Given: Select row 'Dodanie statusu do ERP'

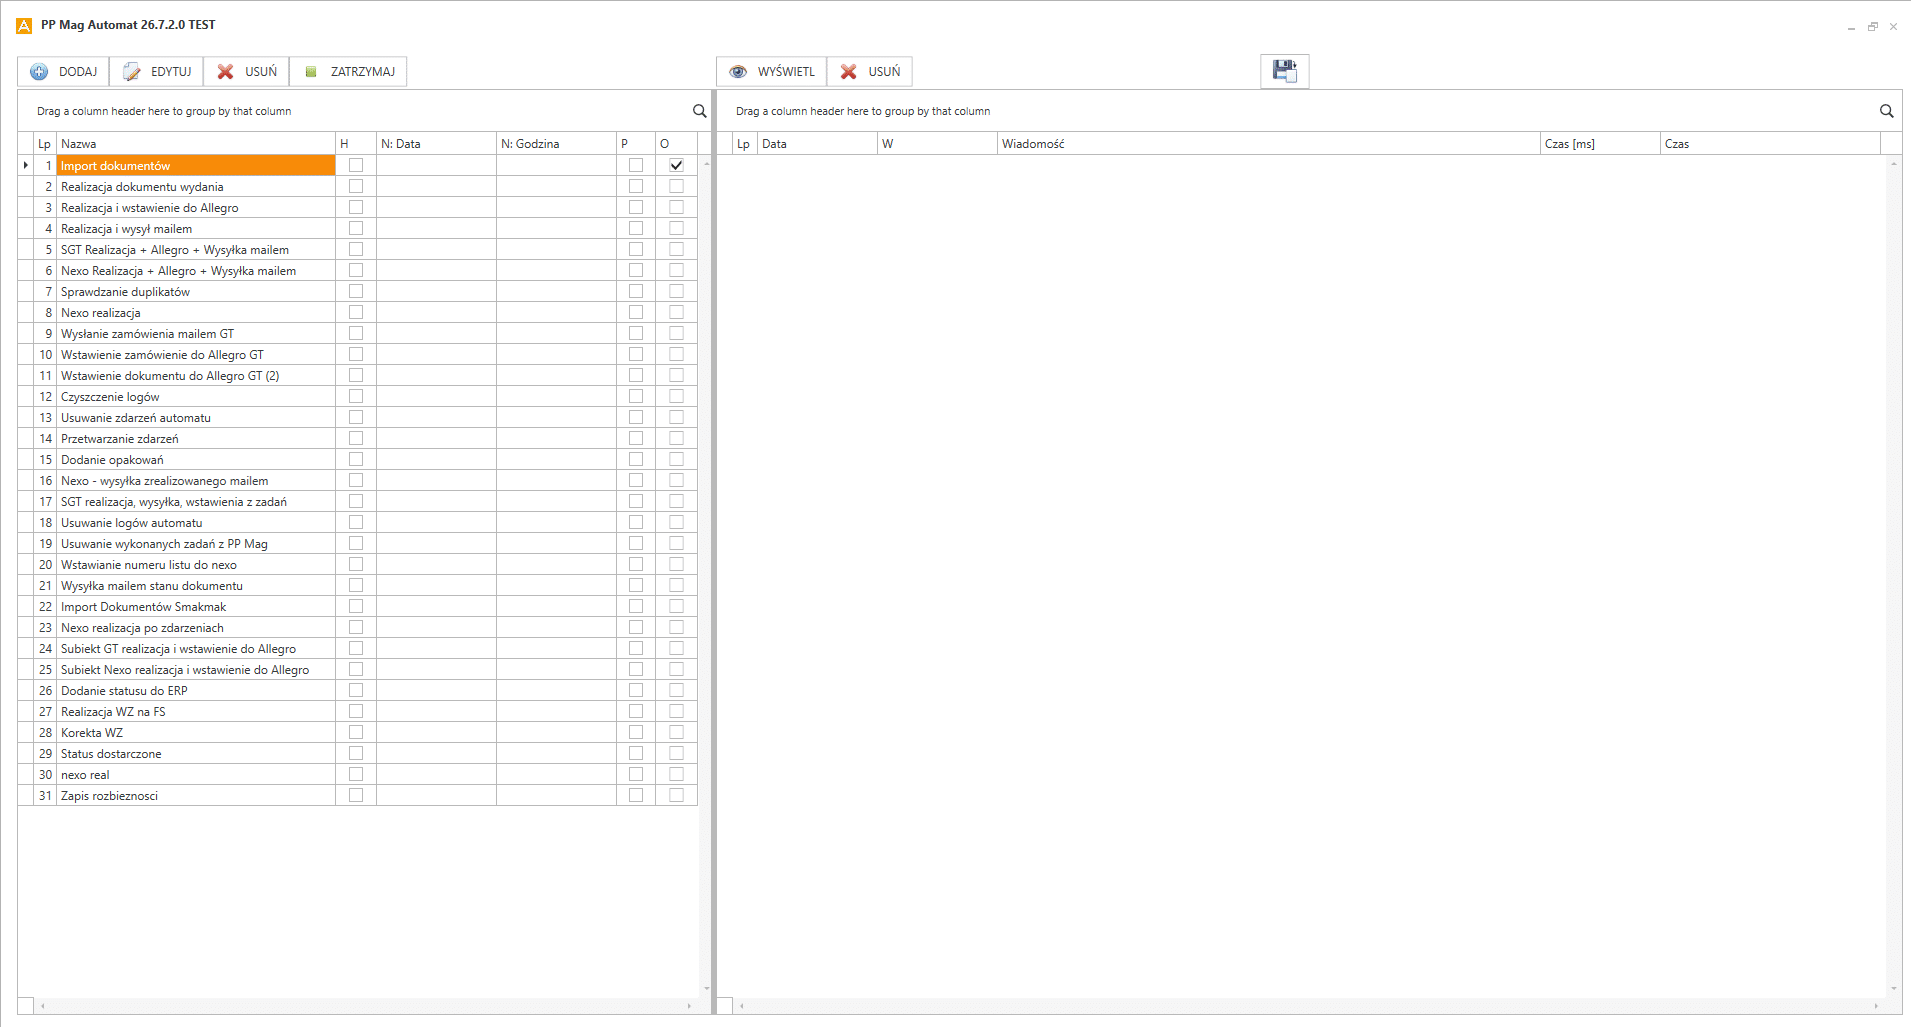Looking at the screenshot, I should point(358,690).
